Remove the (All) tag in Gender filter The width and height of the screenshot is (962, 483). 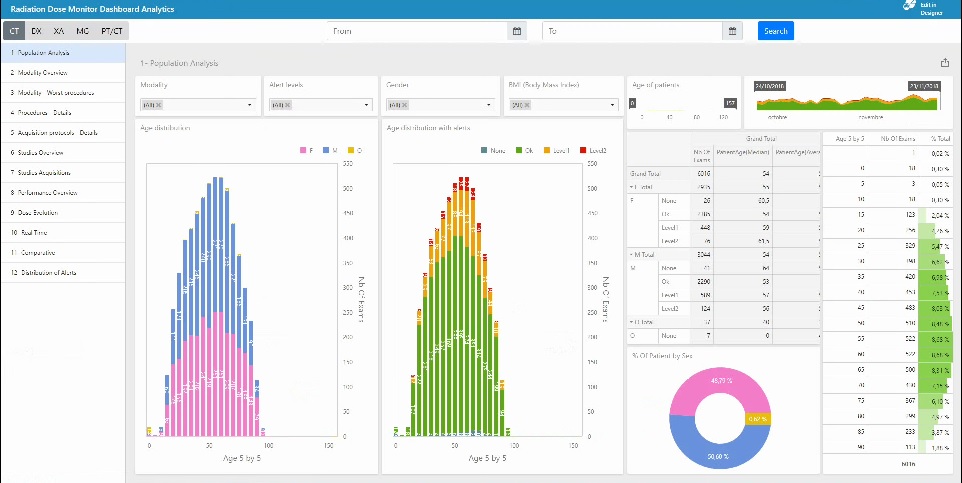point(402,105)
